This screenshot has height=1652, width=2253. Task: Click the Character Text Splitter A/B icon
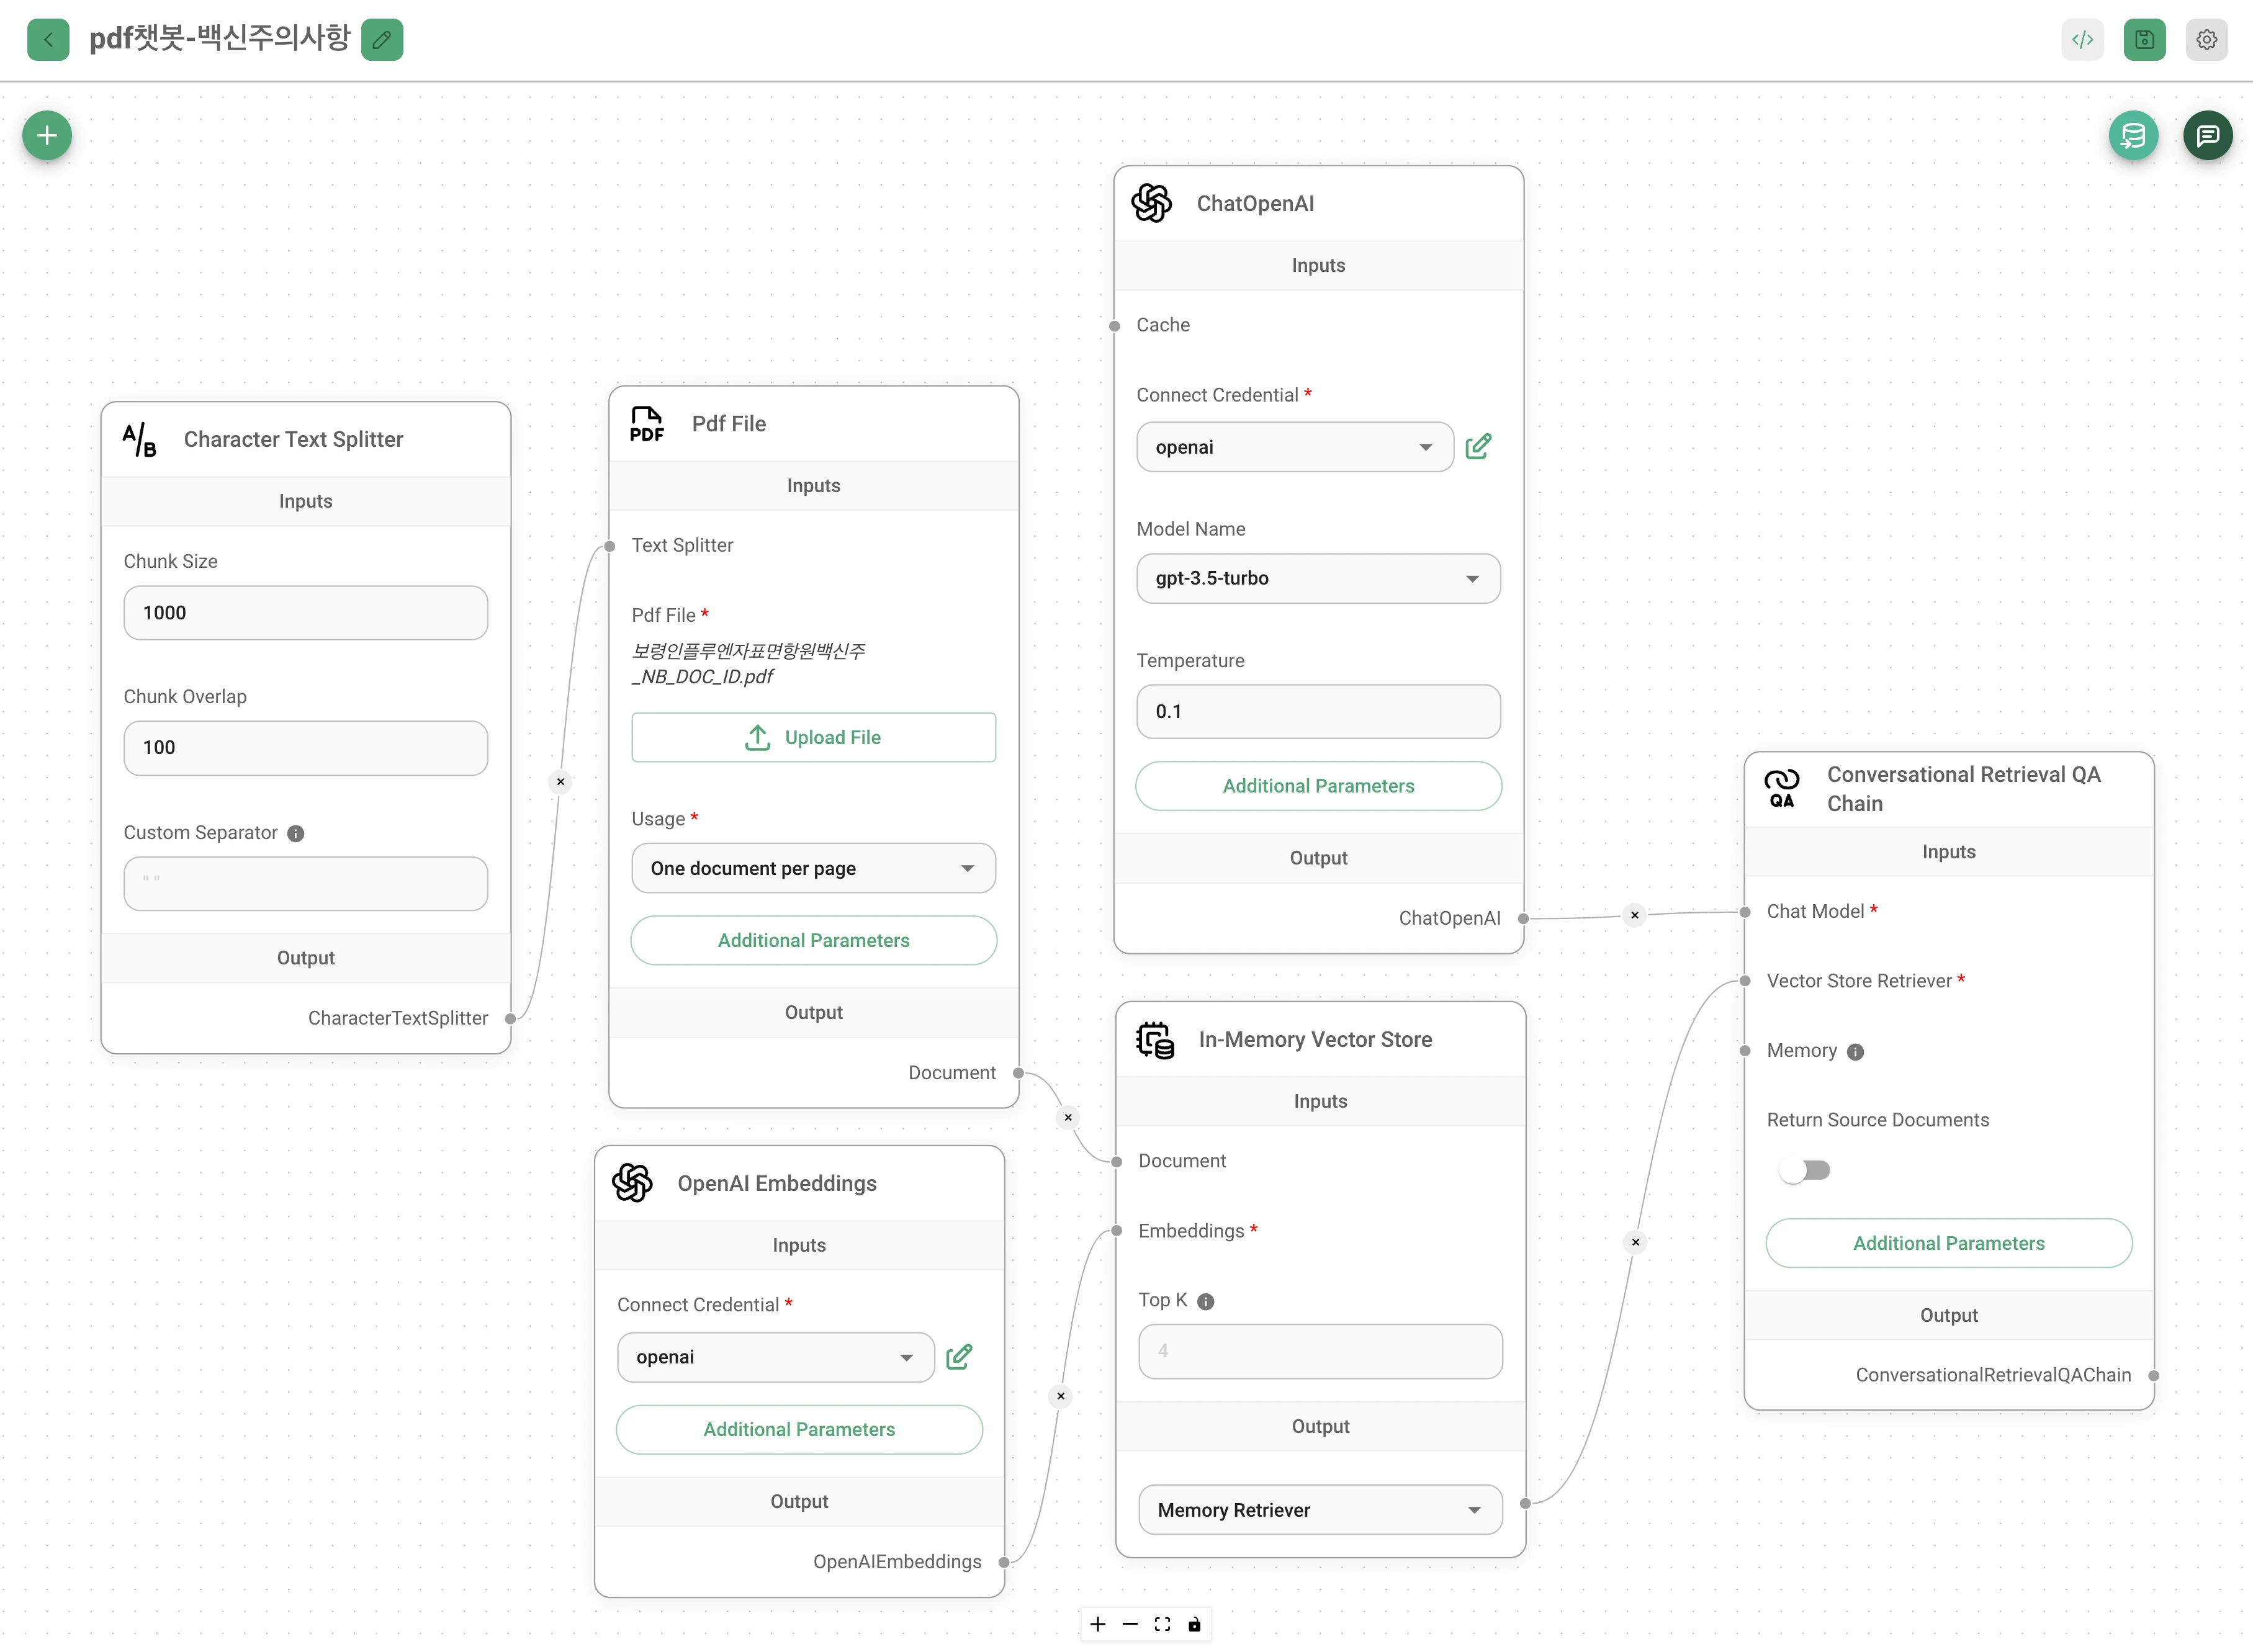click(139, 439)
